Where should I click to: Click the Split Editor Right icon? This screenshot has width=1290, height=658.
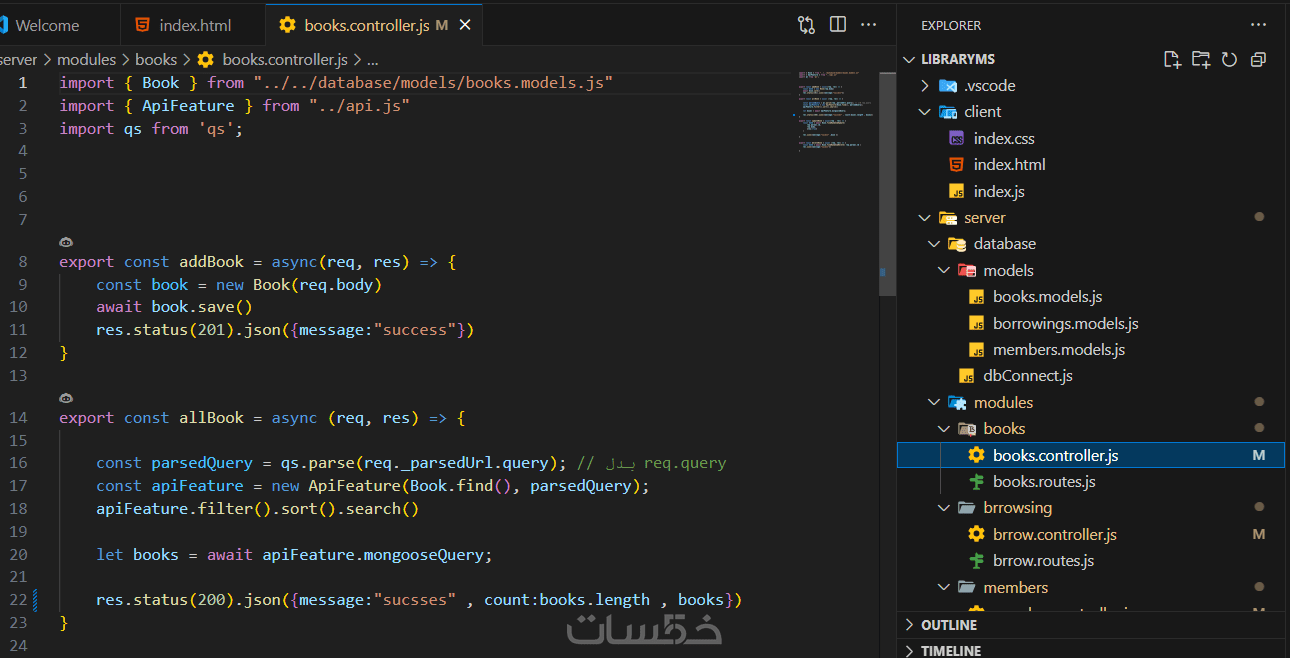838,25
